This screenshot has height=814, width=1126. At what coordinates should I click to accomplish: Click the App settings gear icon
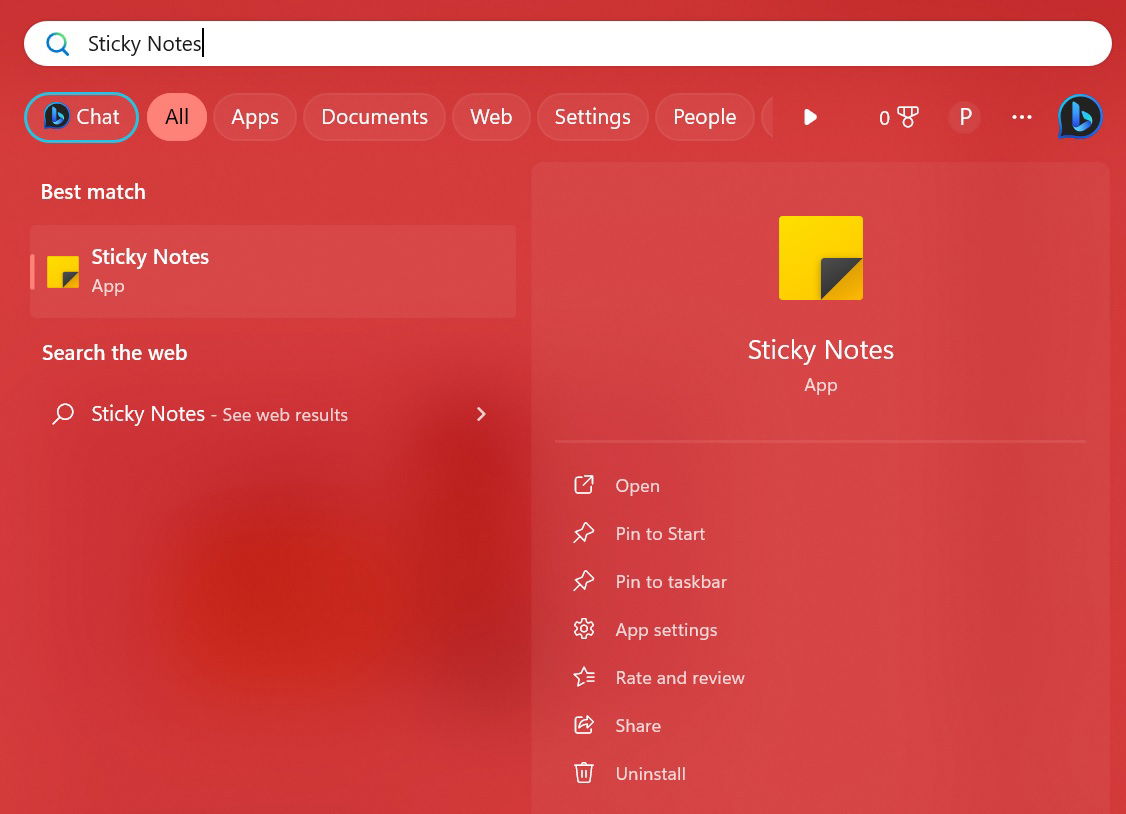pos(584,630)
